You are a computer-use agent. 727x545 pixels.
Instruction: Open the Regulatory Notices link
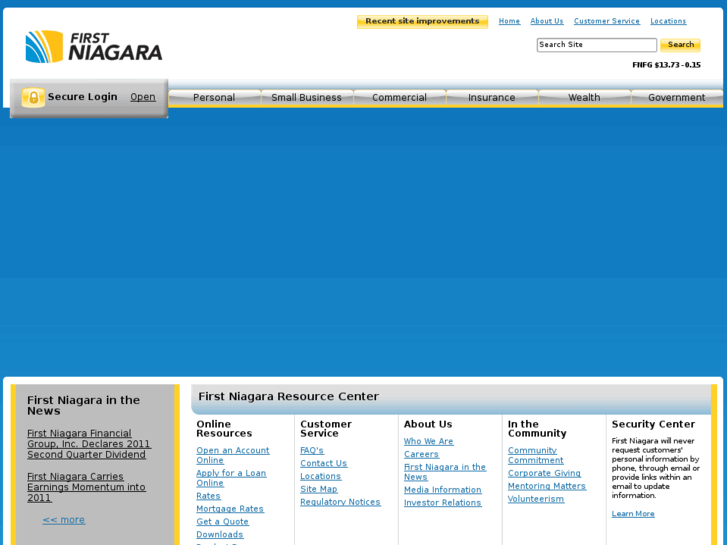click(340, 502)
